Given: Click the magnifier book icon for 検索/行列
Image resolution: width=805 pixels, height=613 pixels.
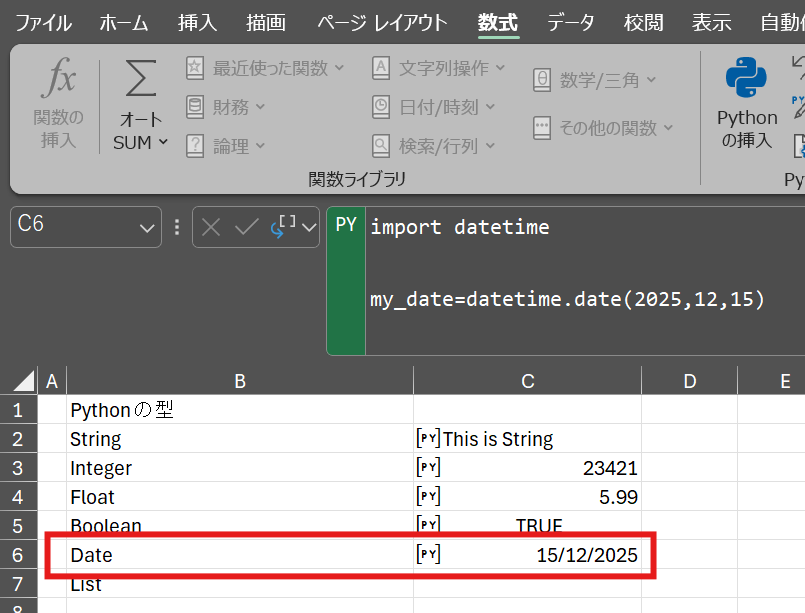Looking at the screenshot, I should (381, 146).
